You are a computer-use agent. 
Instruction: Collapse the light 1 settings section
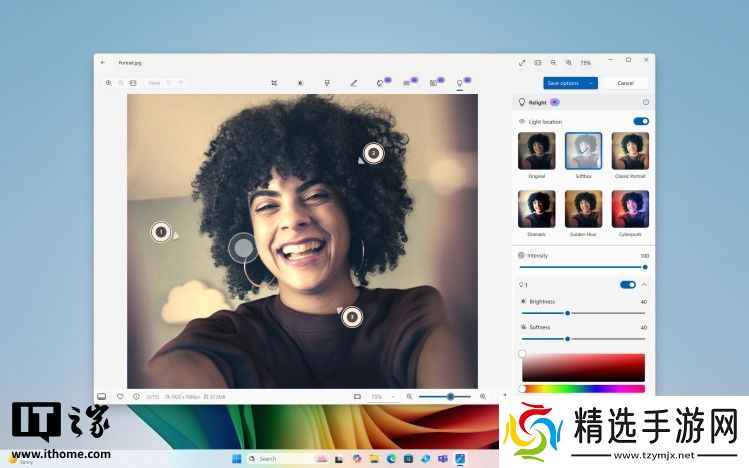pyautogui.click(x=645, y=285)
